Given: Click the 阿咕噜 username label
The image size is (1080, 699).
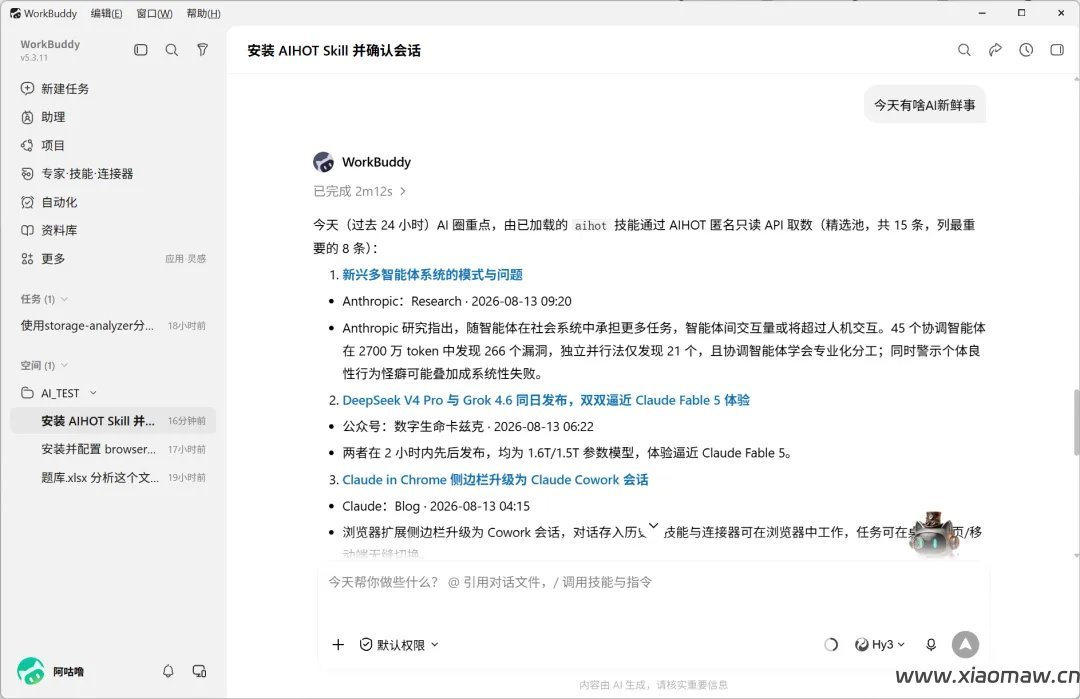Looking at the screenshot, I should (68, 671).
